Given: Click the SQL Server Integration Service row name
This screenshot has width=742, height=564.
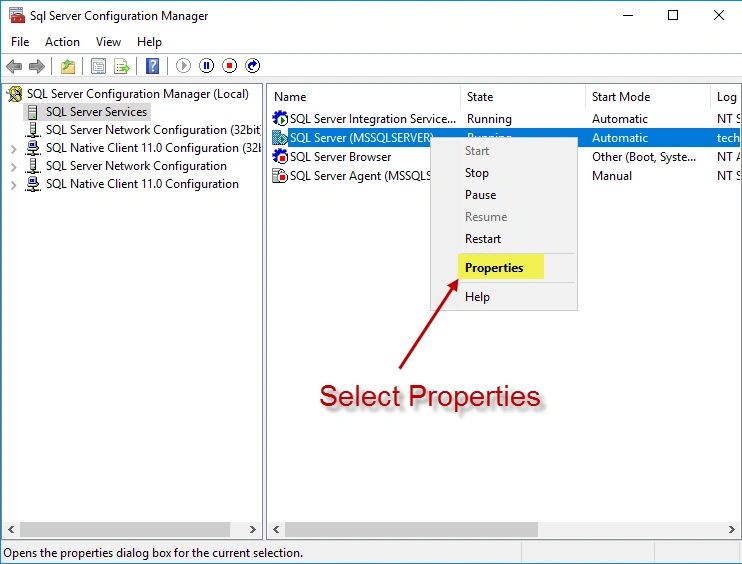Looking at the screenshot, I should point(372,118).
